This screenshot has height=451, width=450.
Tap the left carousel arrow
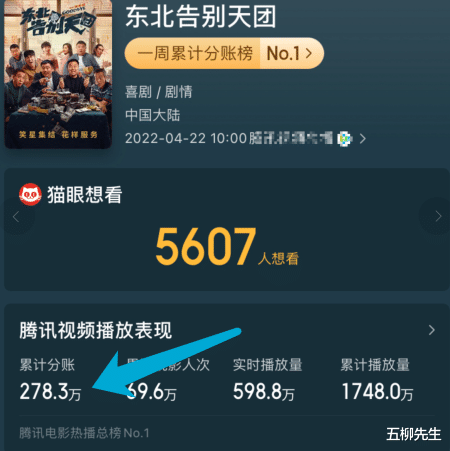[16, 217]
